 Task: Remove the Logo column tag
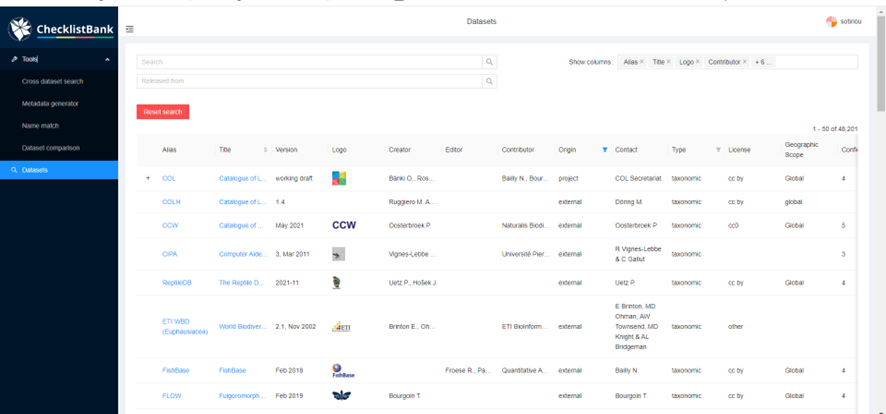[x=697, y=62]
